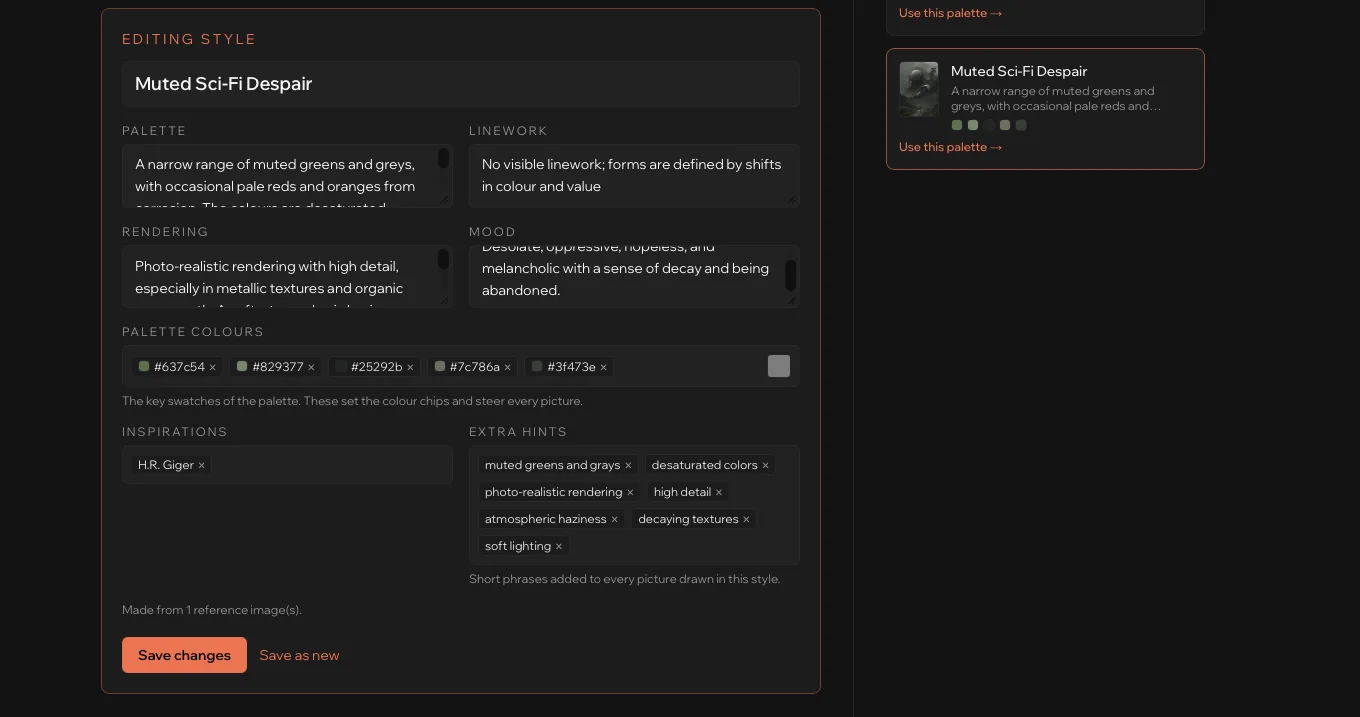Remove the #3f473e colour chip
The width and height of the screenshot is (1360, 717).
(603, 368)
